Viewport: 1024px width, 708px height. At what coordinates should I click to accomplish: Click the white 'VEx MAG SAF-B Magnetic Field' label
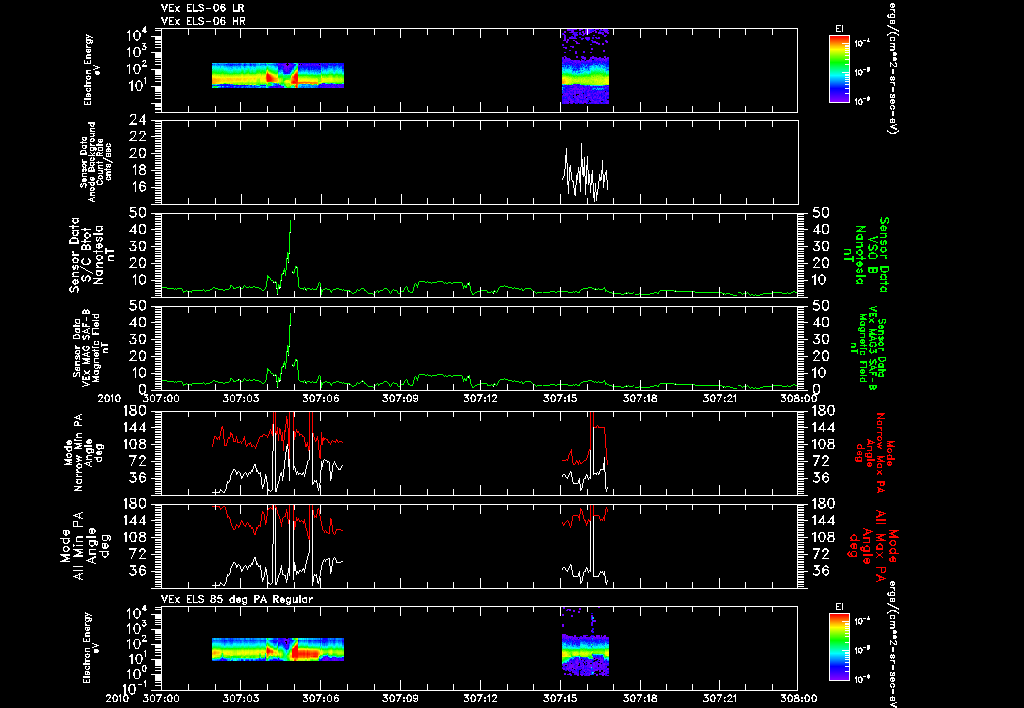pos(91,346)
